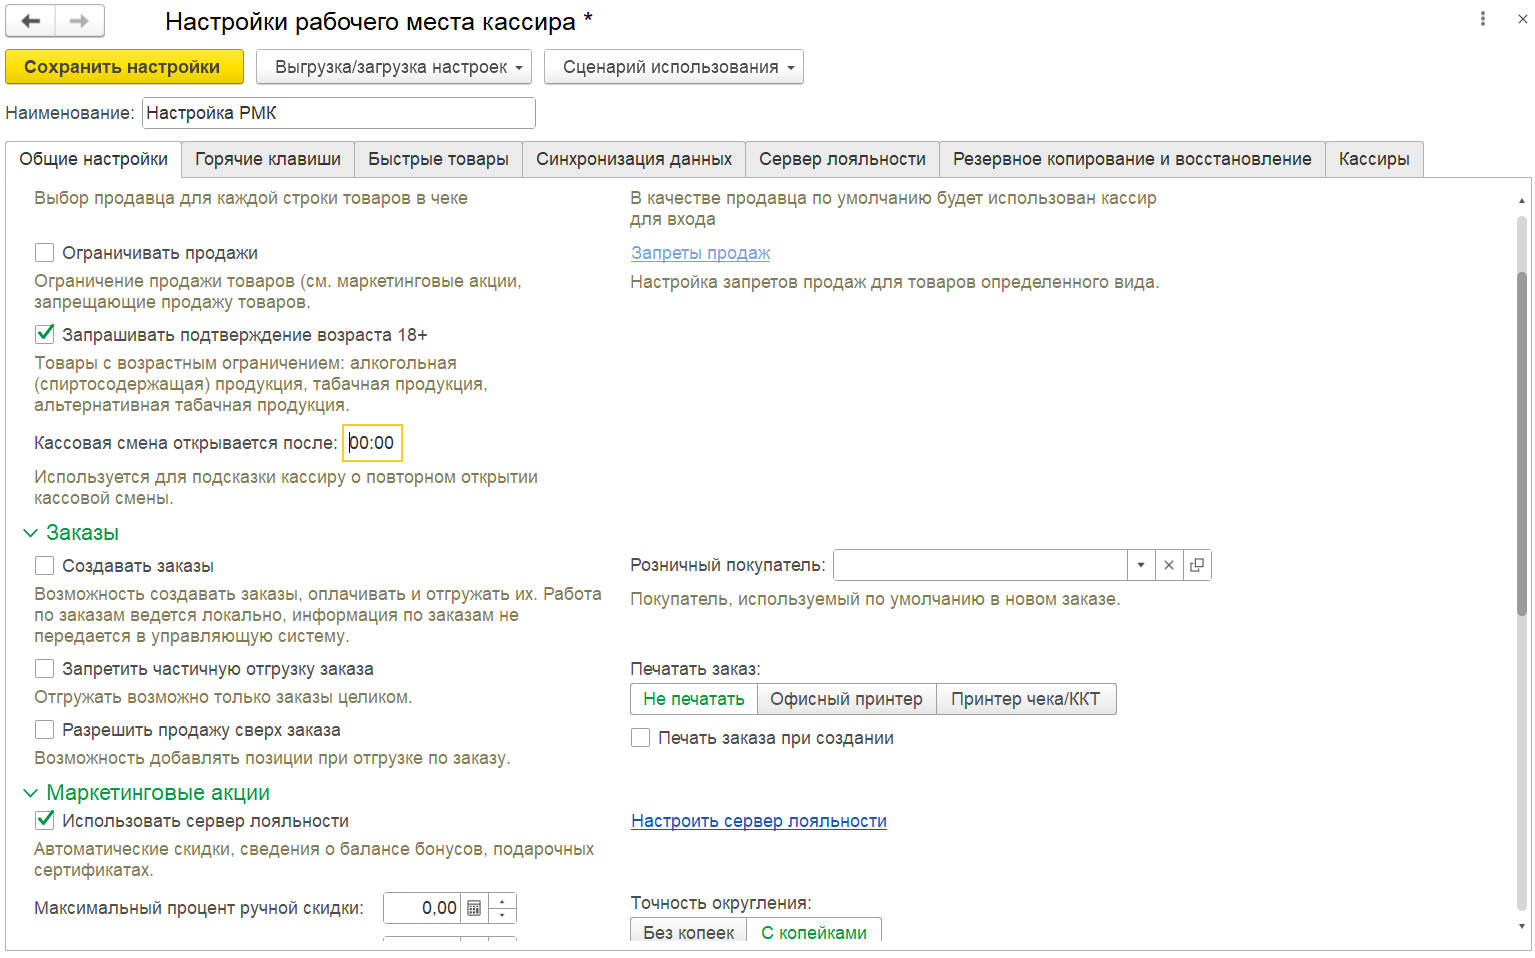Viewport: 1535px width, 958px height.
Task: Choose С копейками rounding
Action: tap(814, 932)
